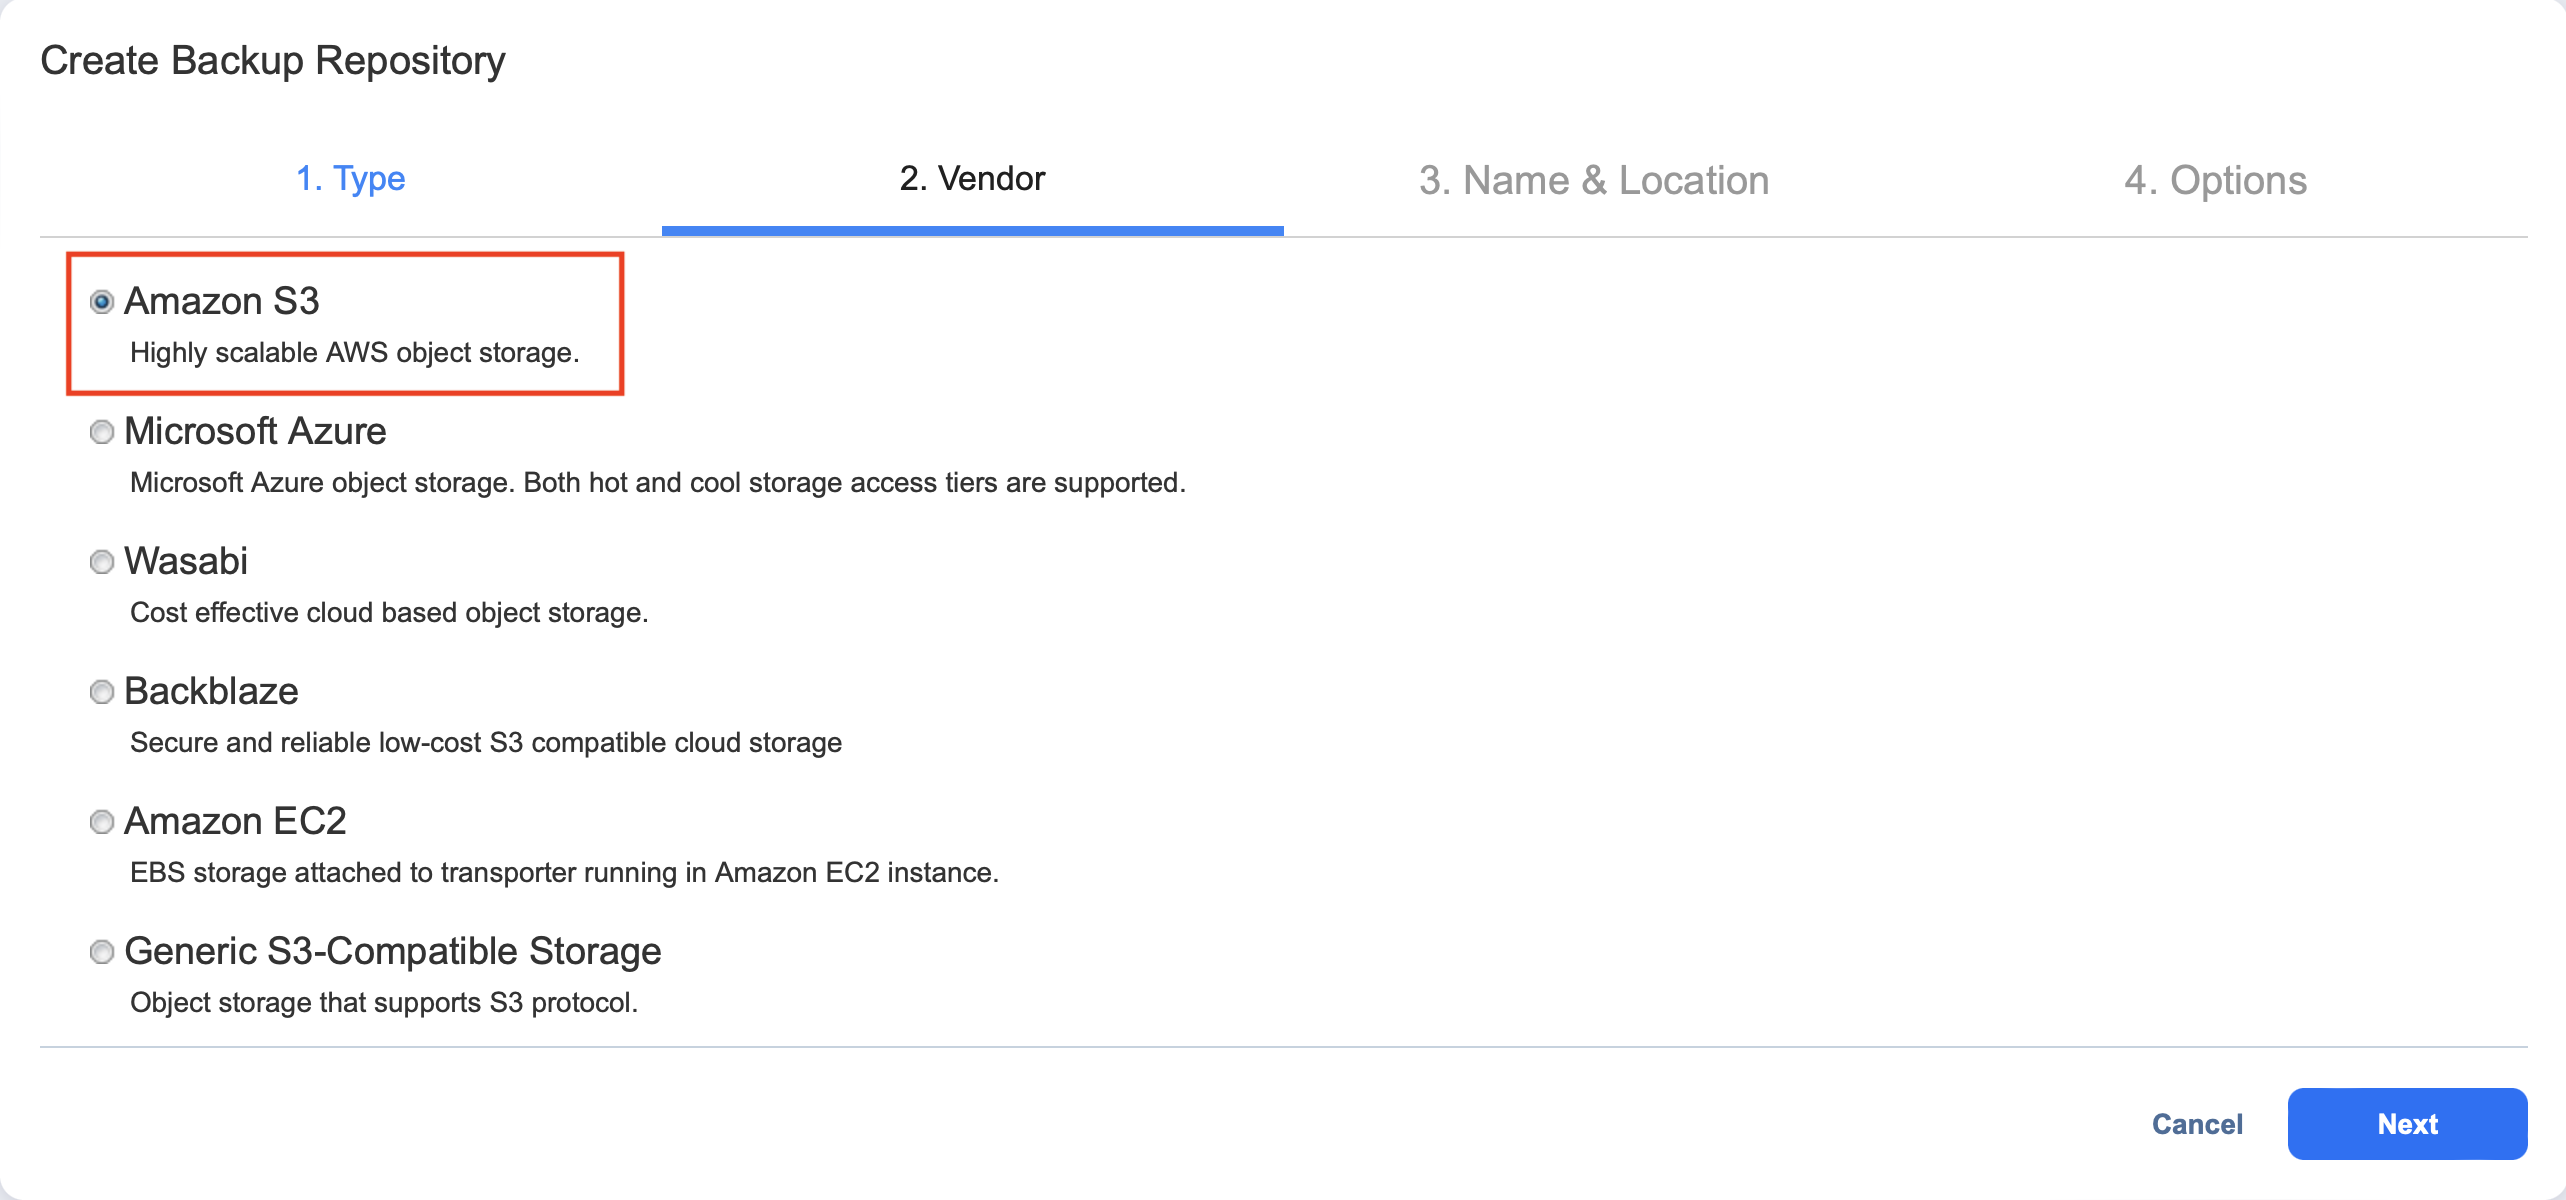The image size is (2566, 1200).
Task: Click the Amazon EC2 label text
Action: 235,821
